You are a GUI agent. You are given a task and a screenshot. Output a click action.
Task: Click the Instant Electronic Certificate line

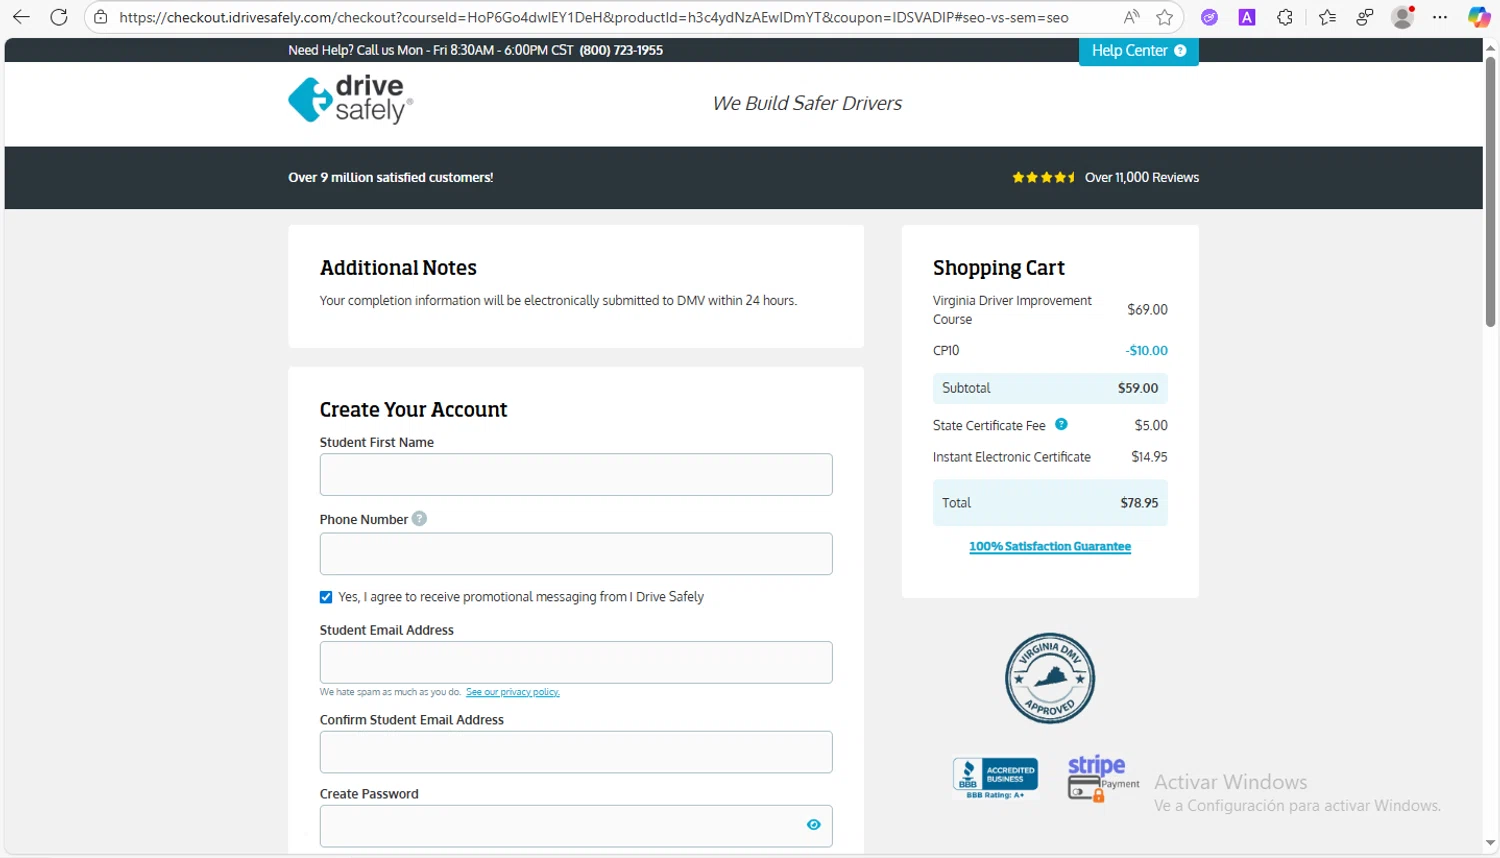[x=1050, y=457]
